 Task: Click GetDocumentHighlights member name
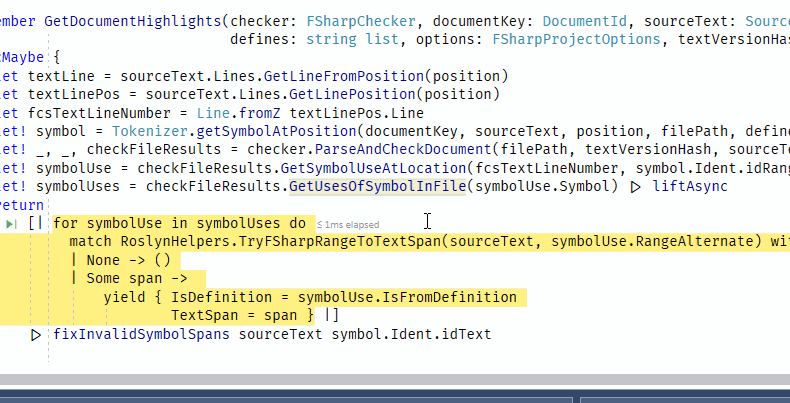click(x=133, y=21)
